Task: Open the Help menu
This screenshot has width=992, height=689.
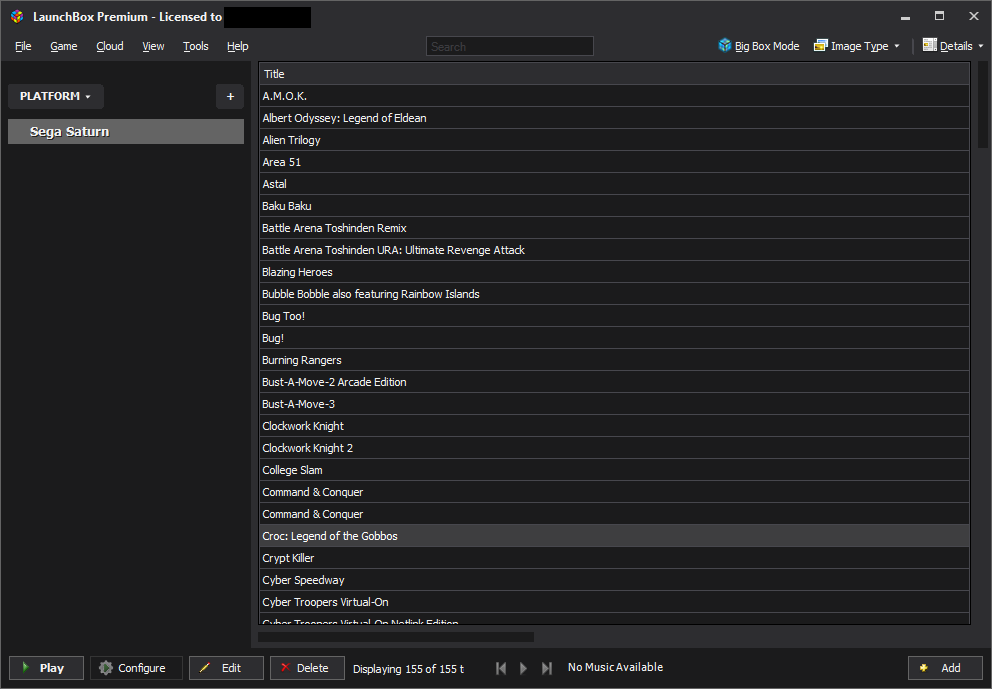Action: click(237, 46)
